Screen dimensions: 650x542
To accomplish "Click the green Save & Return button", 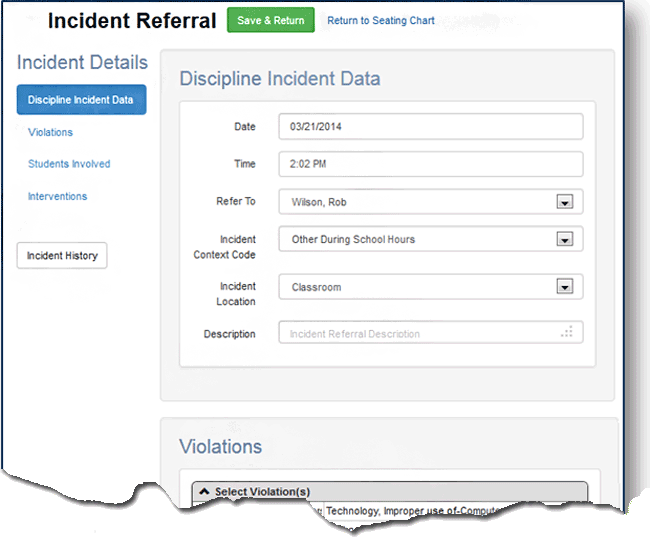I will [270, 20].
